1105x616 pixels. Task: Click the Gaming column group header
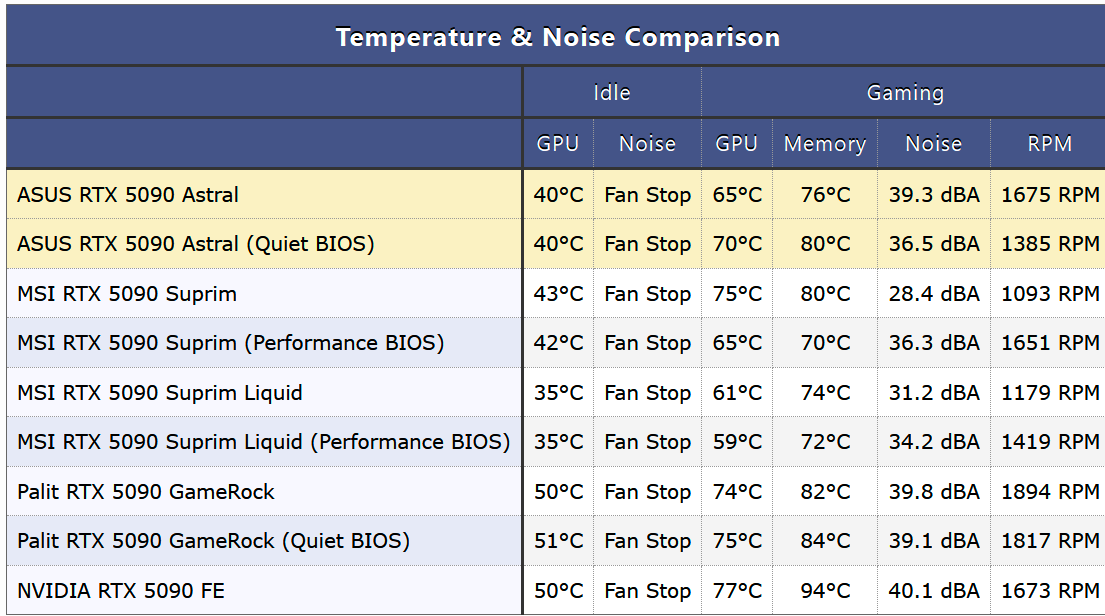904,93
